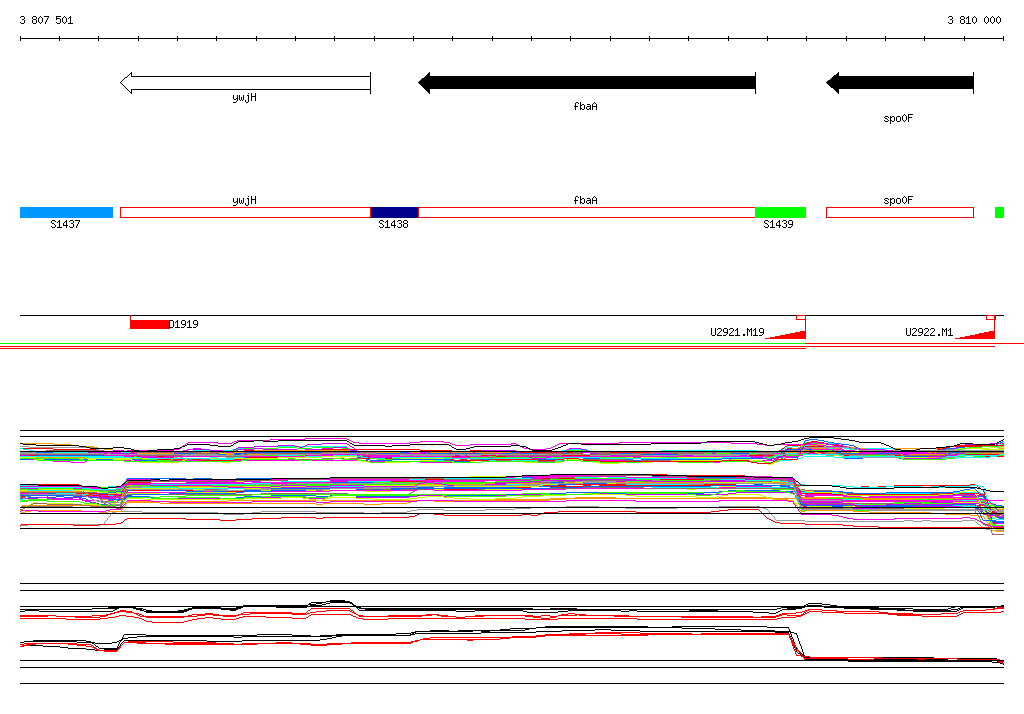Click the red-outlined ywjH segment bar
The width and height of the screenshot is (1024, 714).
(x=246, y=212)
